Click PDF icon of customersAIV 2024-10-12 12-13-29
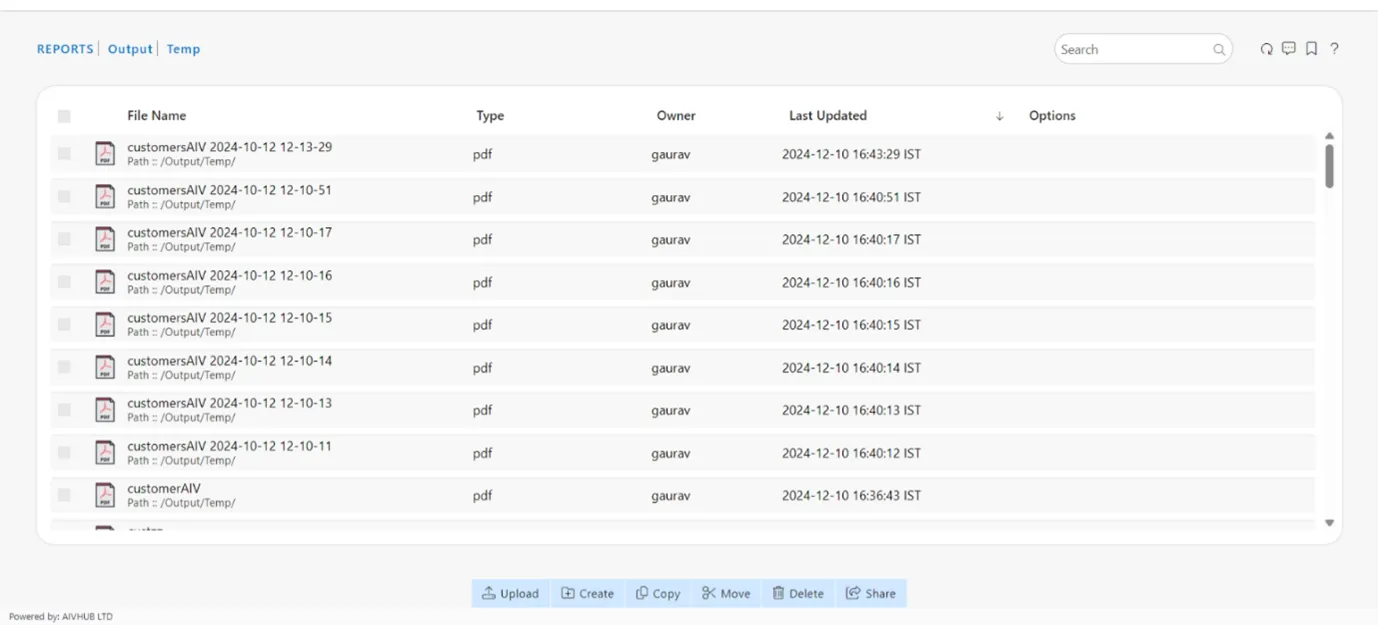Viewport: 1378px width, 625px height. pos(105,154)
